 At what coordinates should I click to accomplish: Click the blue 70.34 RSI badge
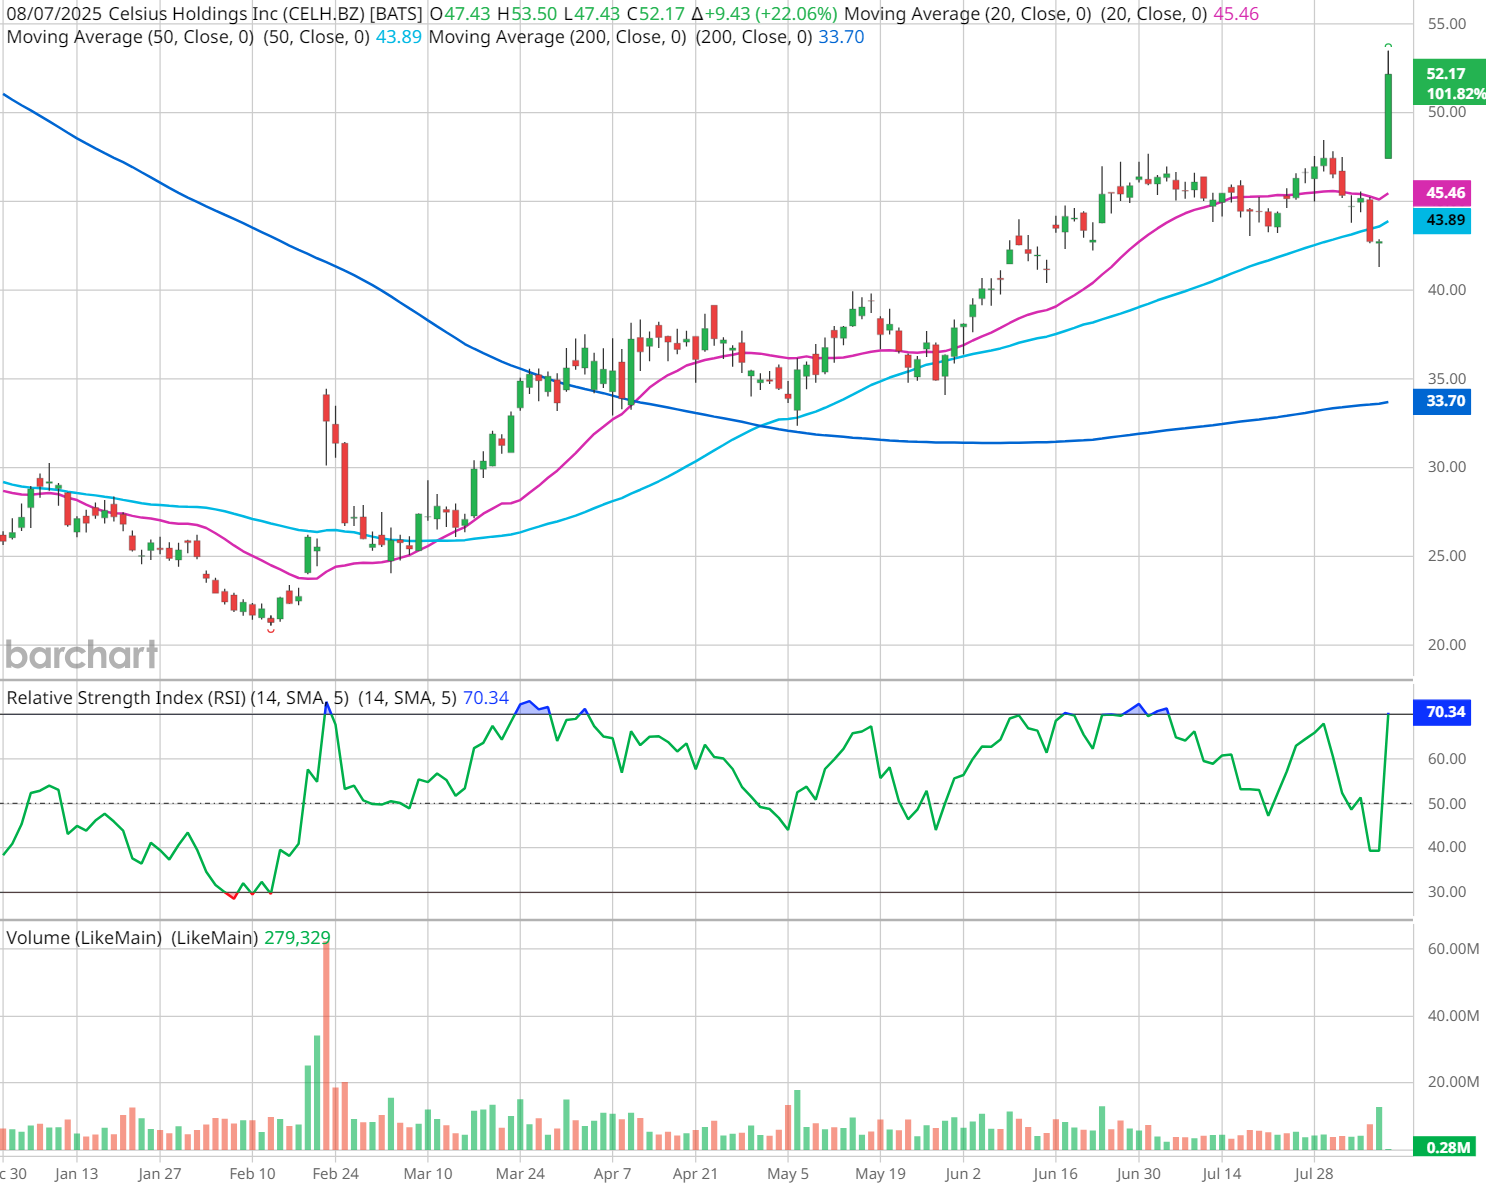(1442, 712)
